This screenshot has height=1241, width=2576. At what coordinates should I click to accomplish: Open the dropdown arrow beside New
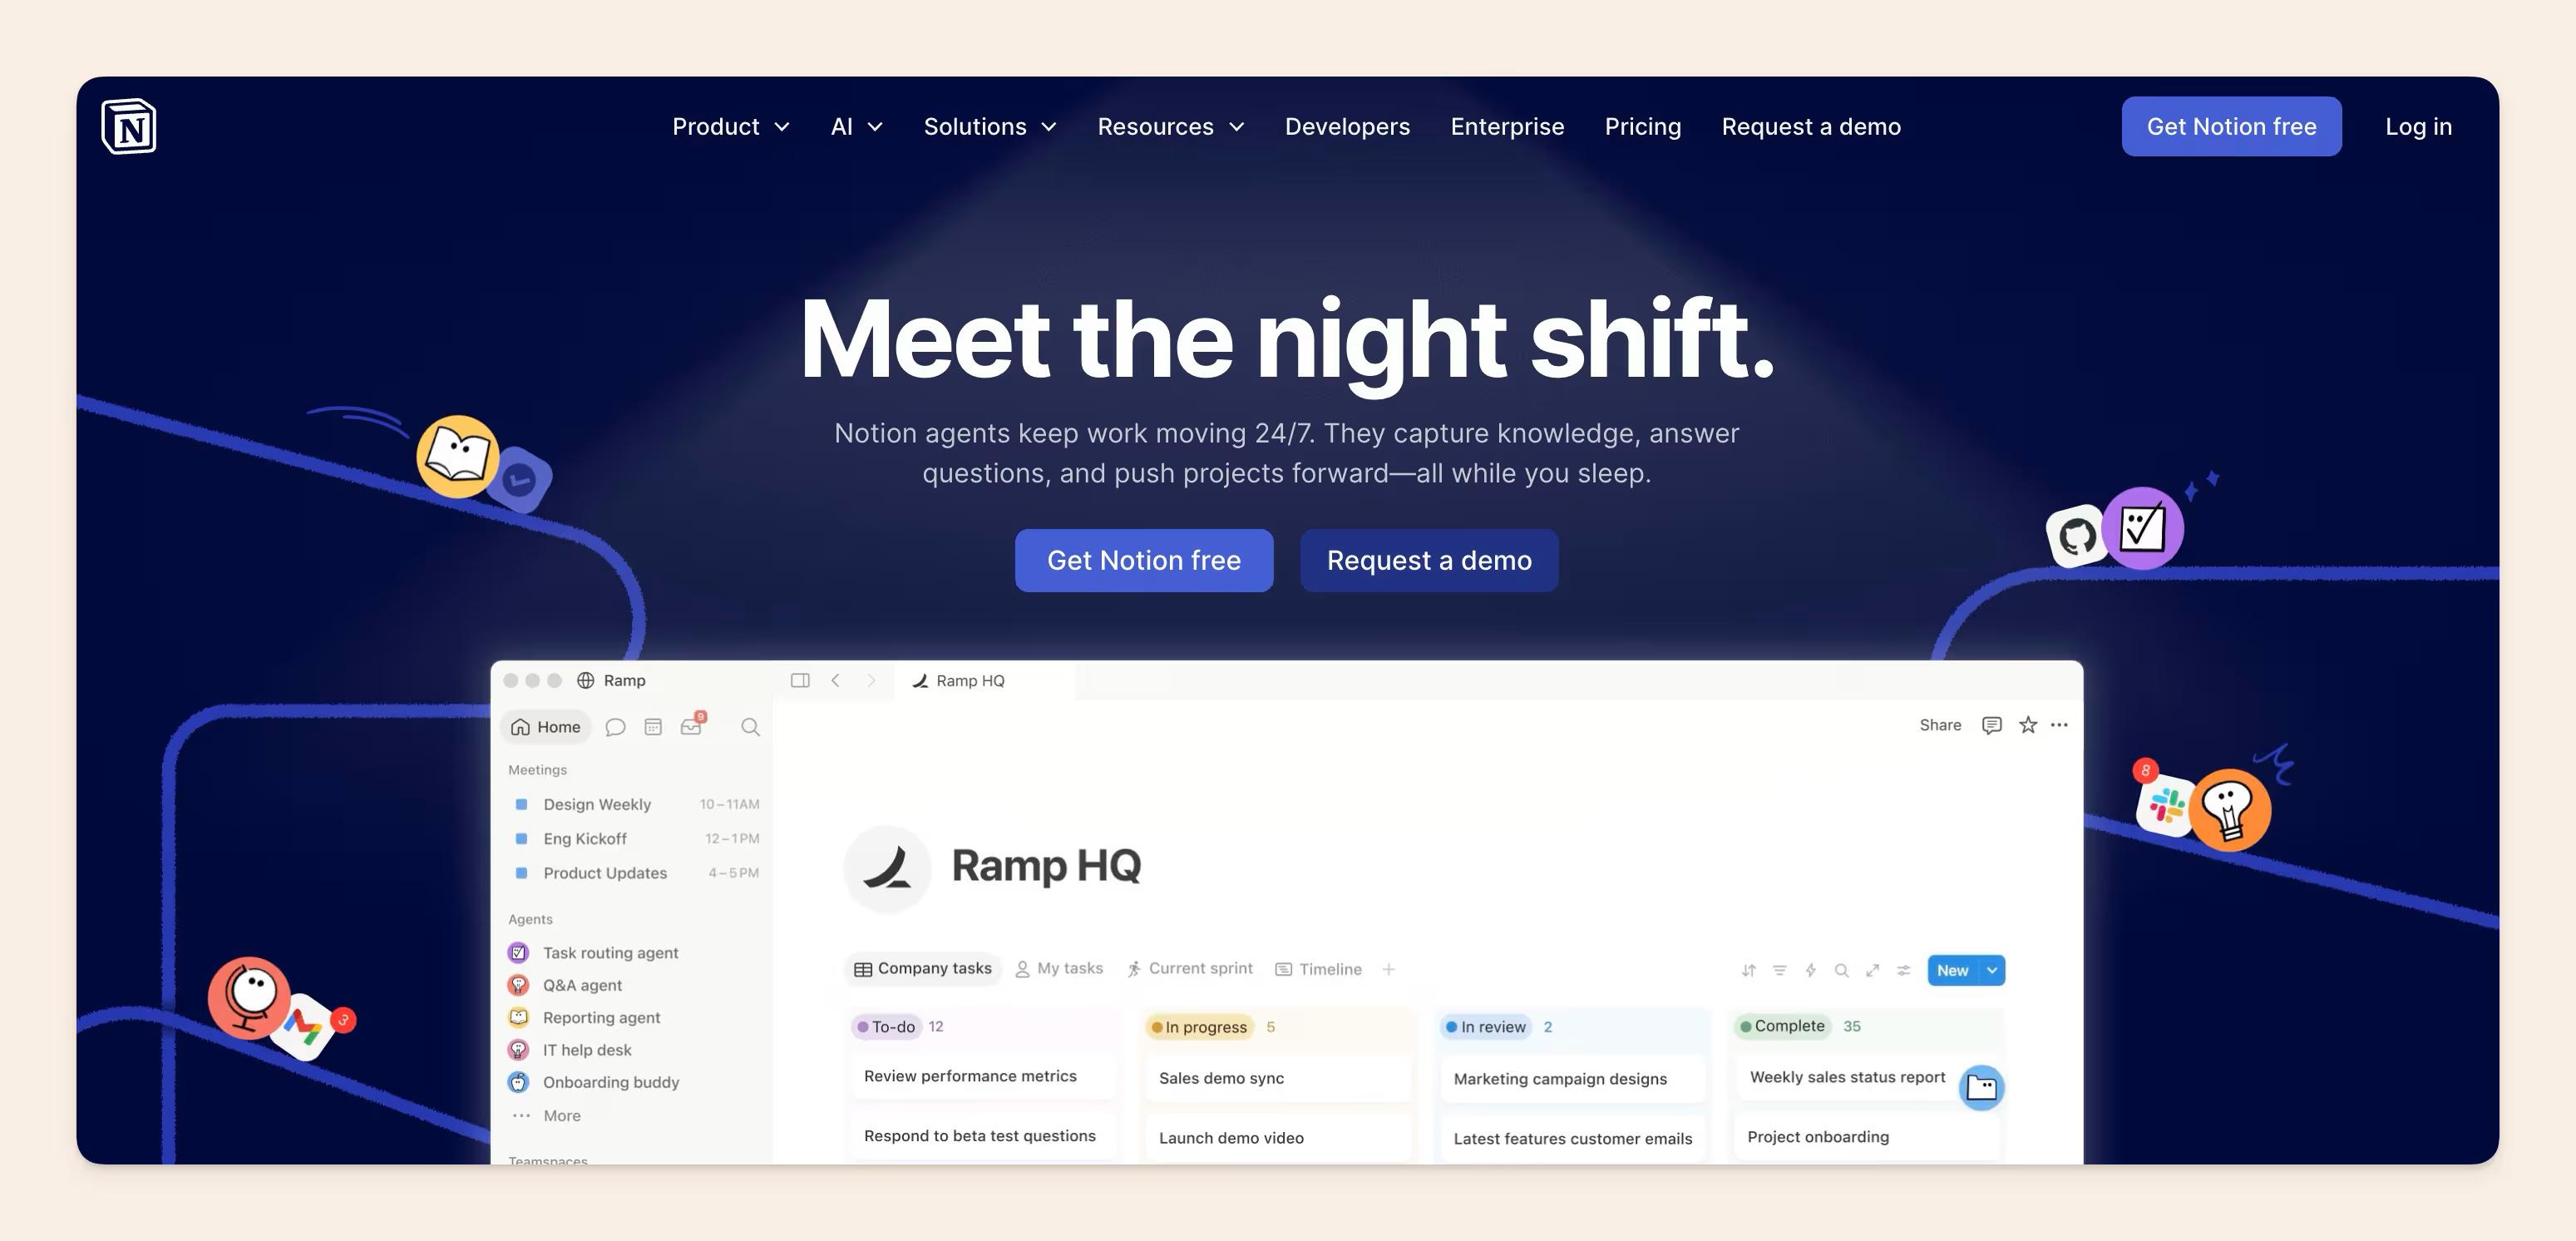click(x=1992, y=970)
